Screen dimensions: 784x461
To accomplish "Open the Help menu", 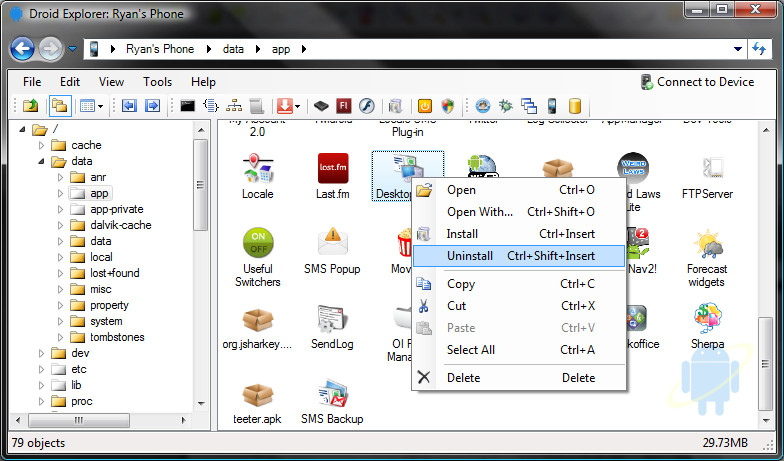I will coord(204,82).
